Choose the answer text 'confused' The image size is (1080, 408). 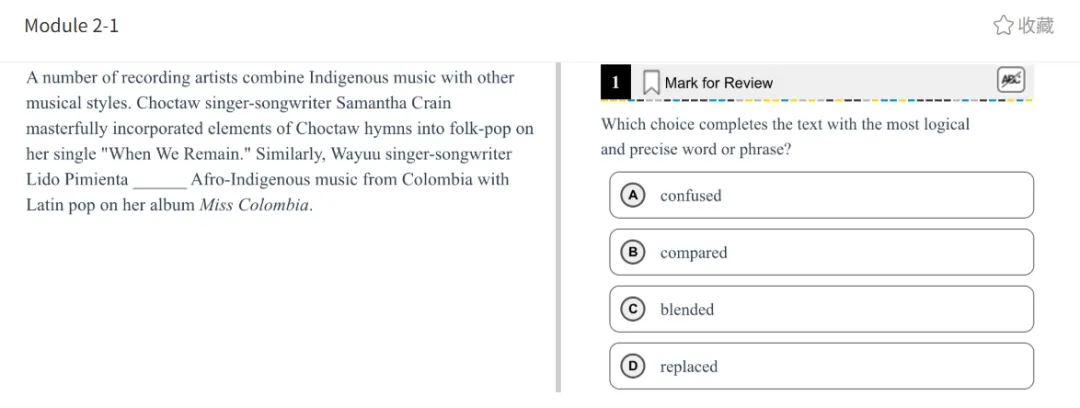click(690, 196)
